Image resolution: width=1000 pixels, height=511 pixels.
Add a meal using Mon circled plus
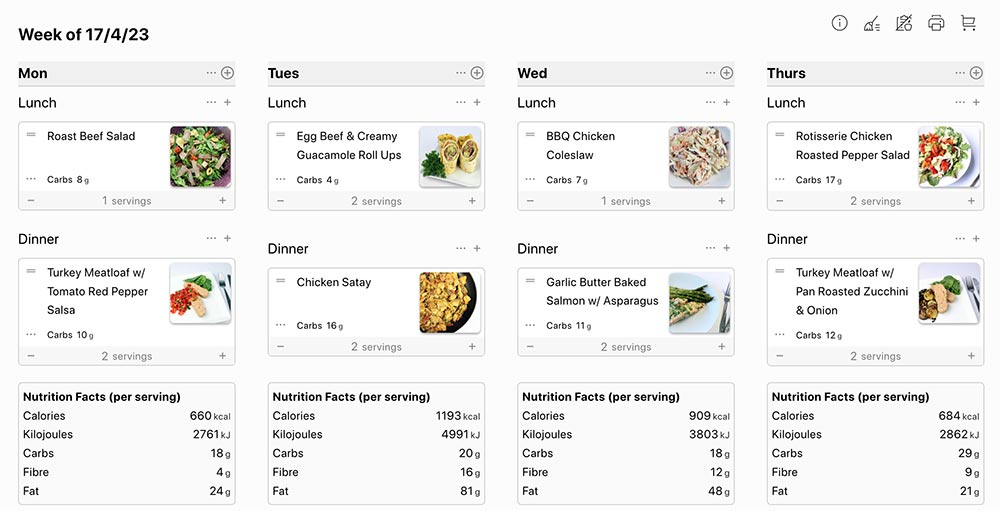(x=228, y=73)
